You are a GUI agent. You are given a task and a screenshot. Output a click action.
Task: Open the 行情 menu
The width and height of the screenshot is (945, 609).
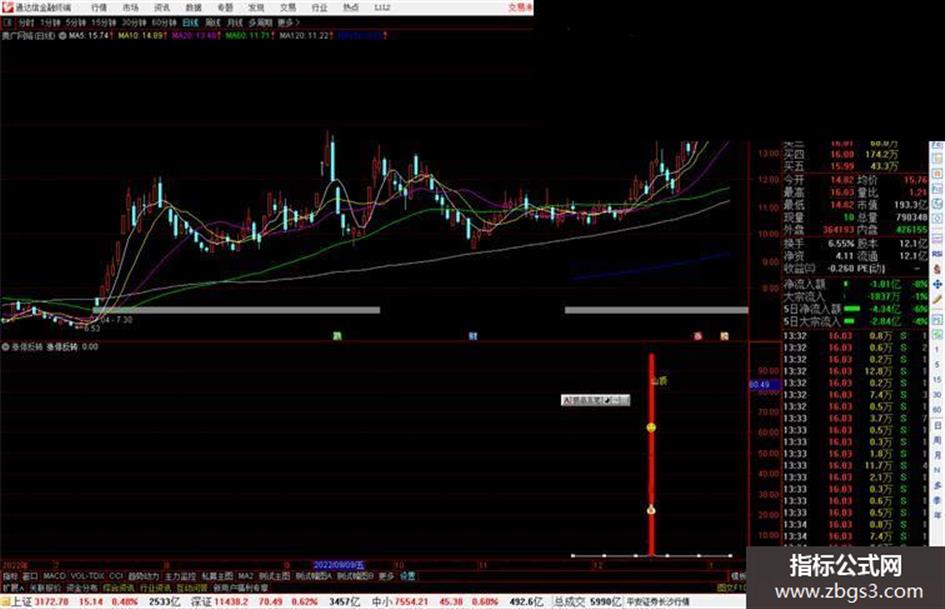pos(99,8)
